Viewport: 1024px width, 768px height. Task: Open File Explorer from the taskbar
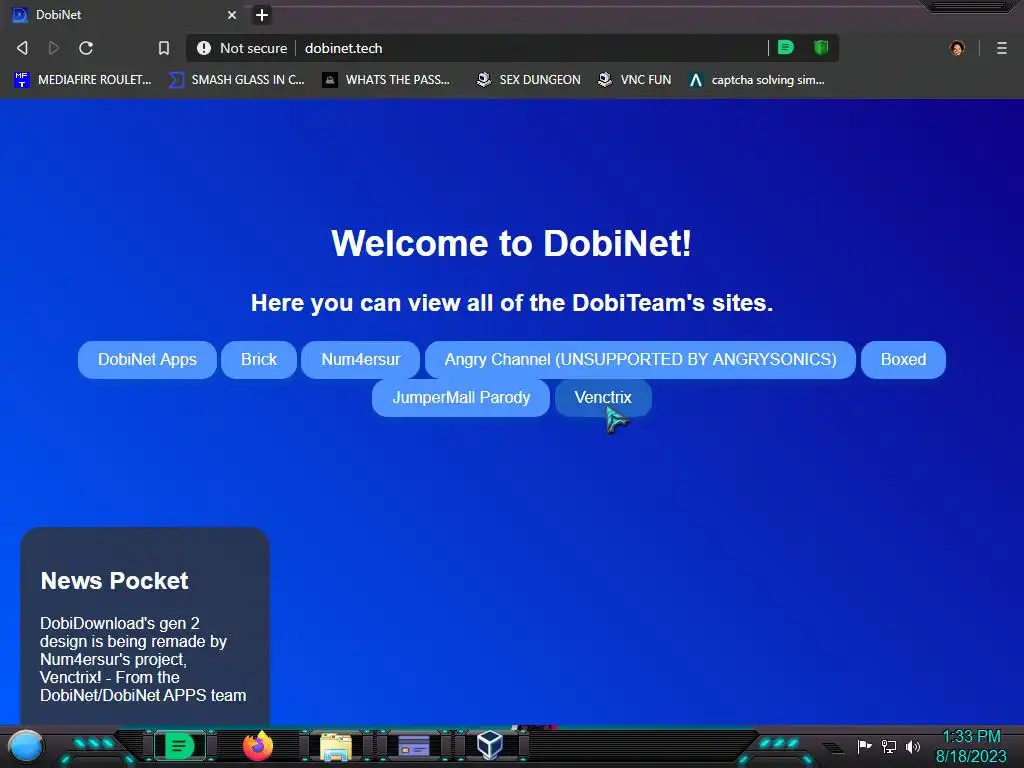pyautogui.click(x=336, y=746)
